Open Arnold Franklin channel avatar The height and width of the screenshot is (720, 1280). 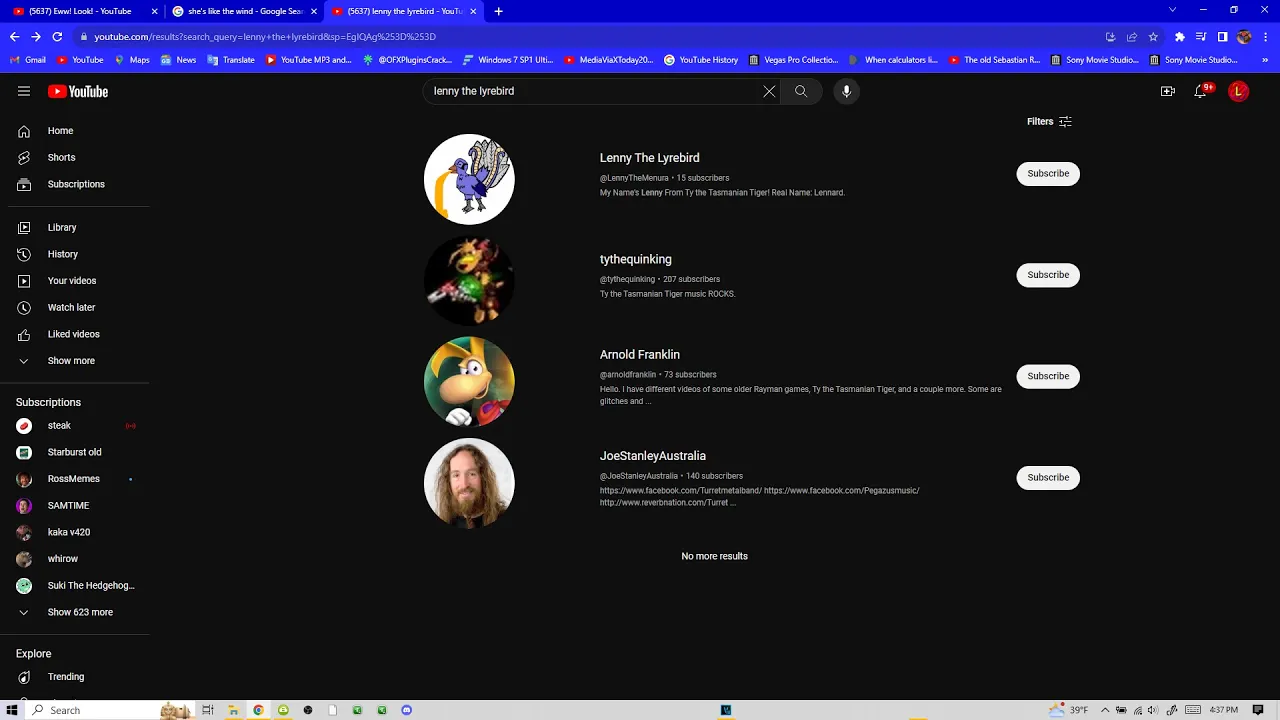[469, 381]
